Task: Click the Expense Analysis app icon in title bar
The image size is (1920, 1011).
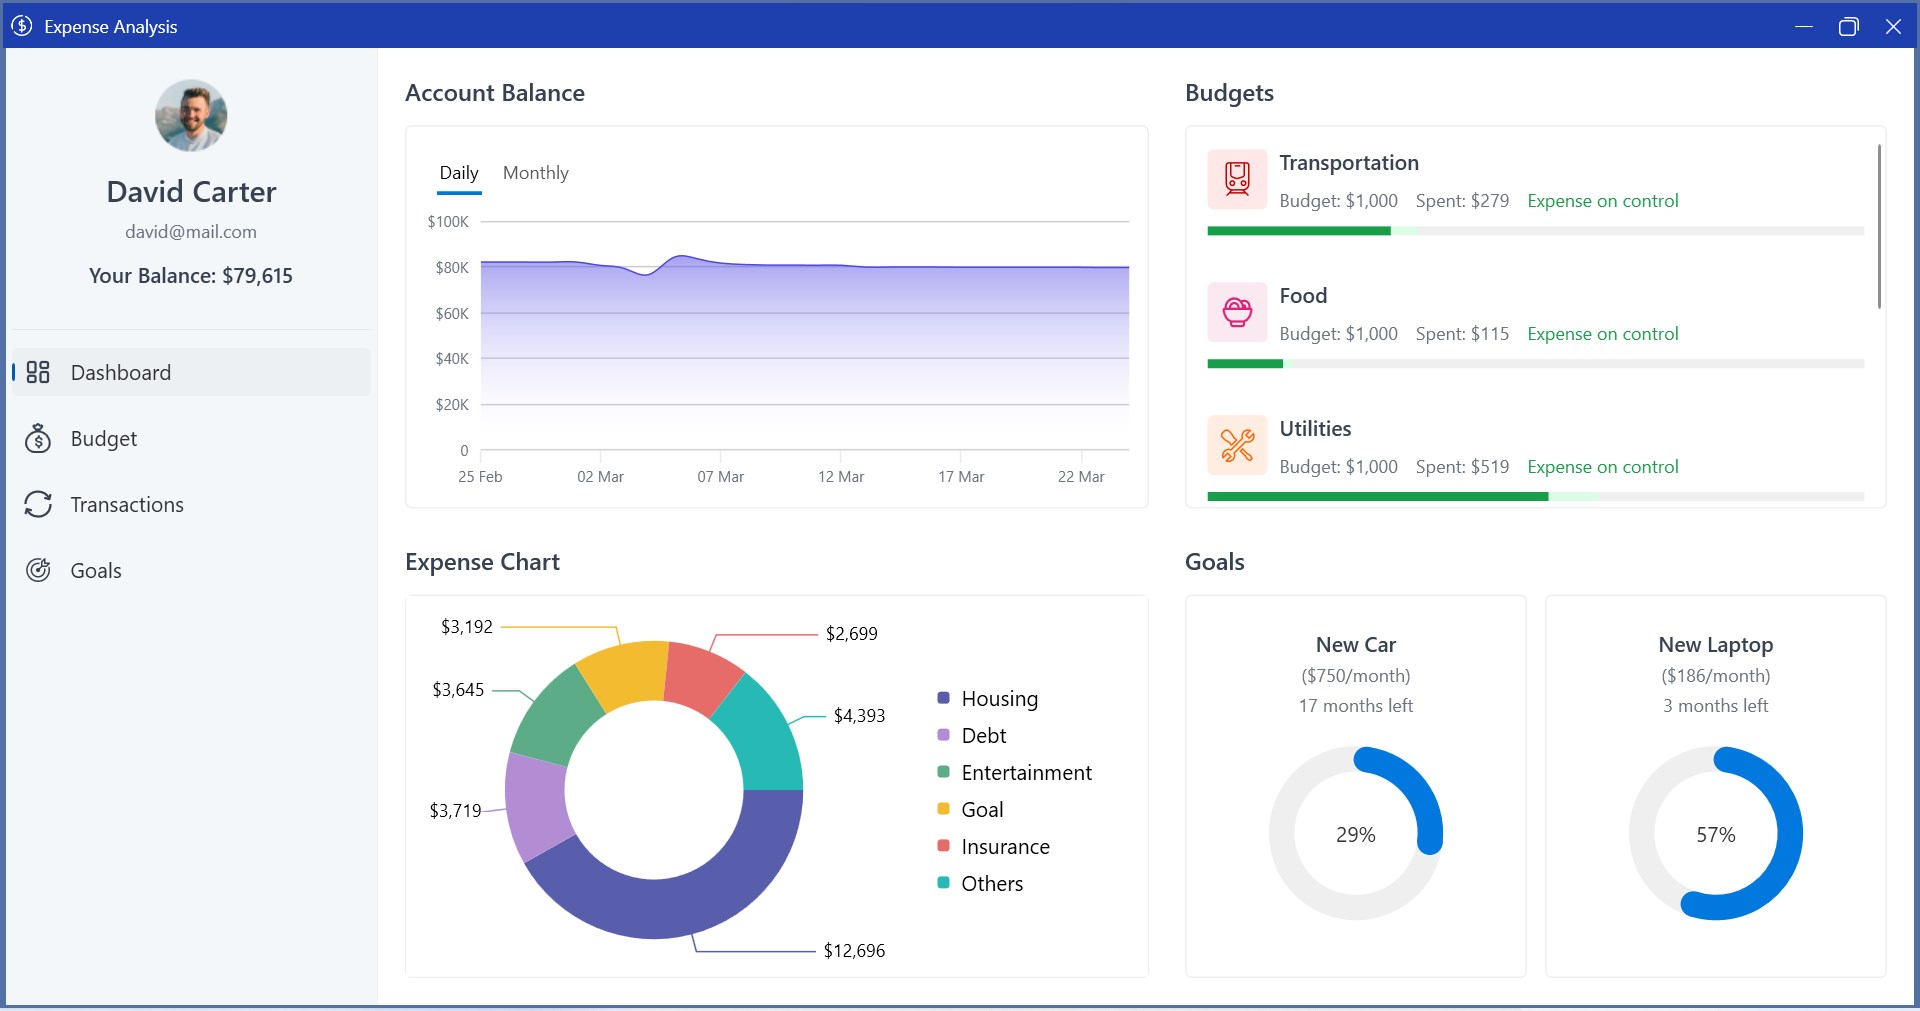Action: [x=22, y=26]
